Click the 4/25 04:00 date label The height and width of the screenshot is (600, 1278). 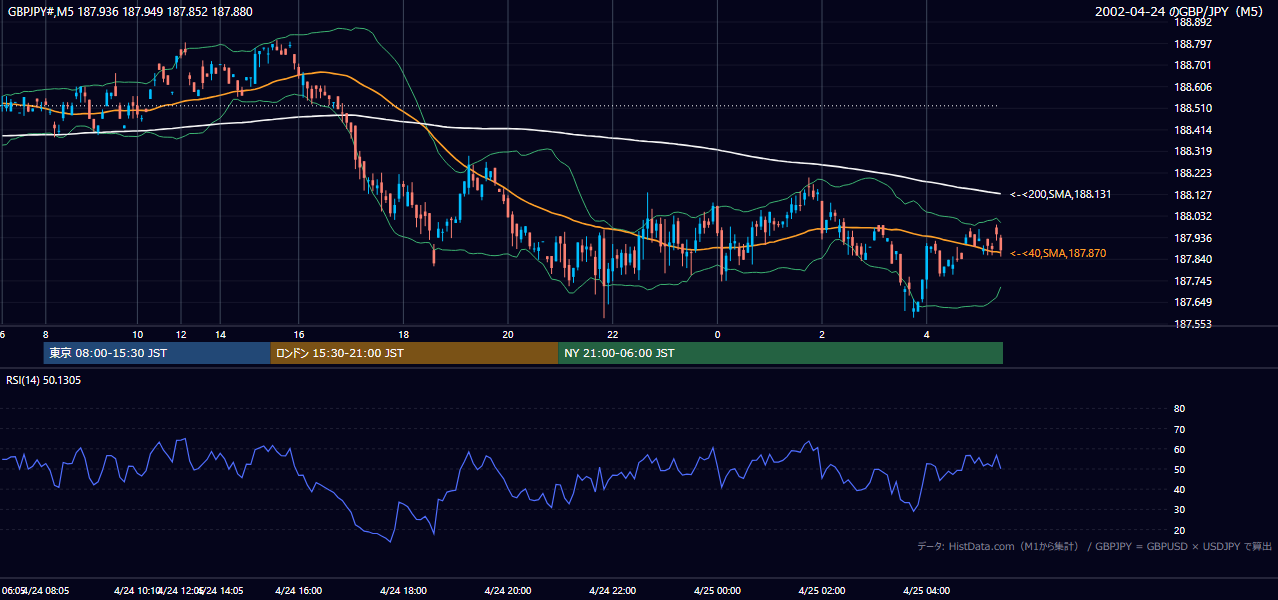(926, 591)
